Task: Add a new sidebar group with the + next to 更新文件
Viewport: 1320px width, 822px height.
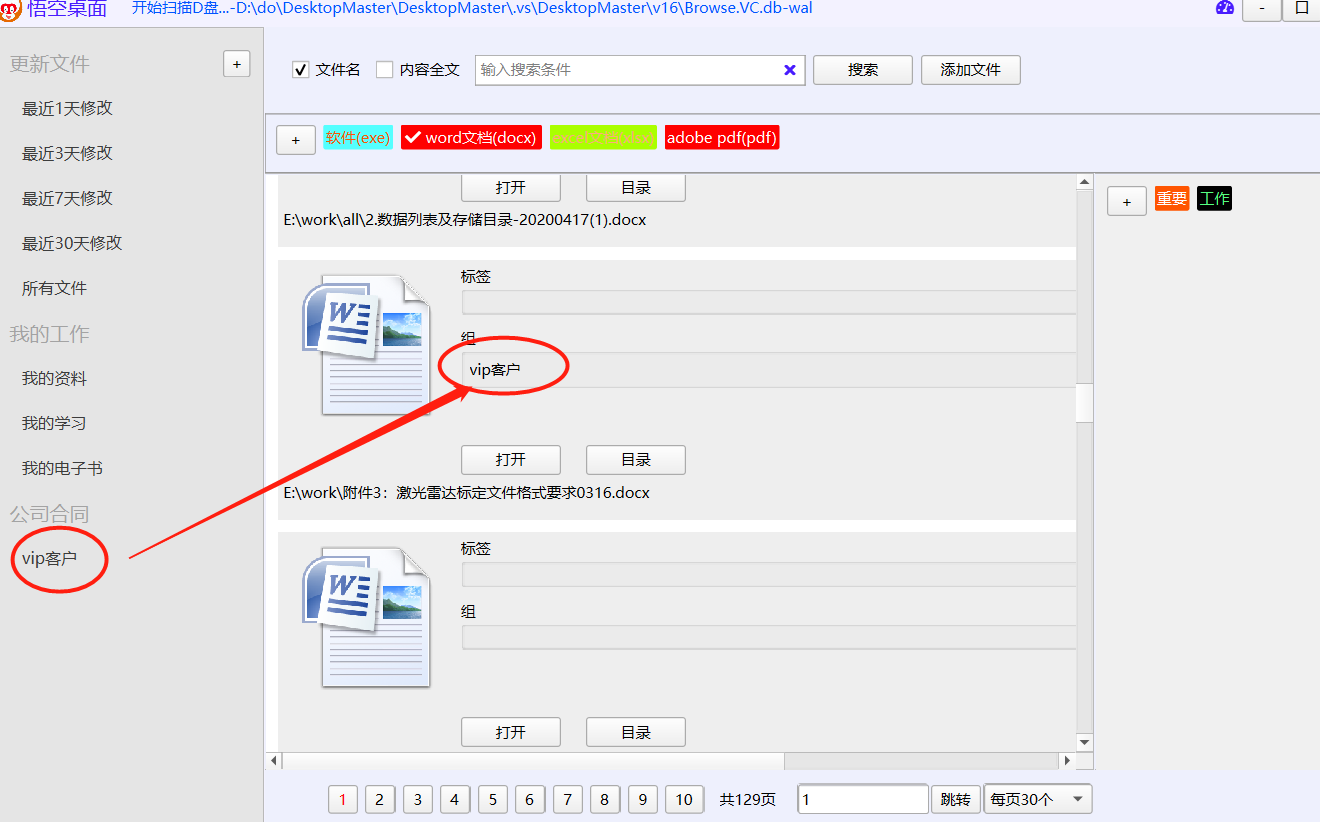Action: (x=236, y=64)
